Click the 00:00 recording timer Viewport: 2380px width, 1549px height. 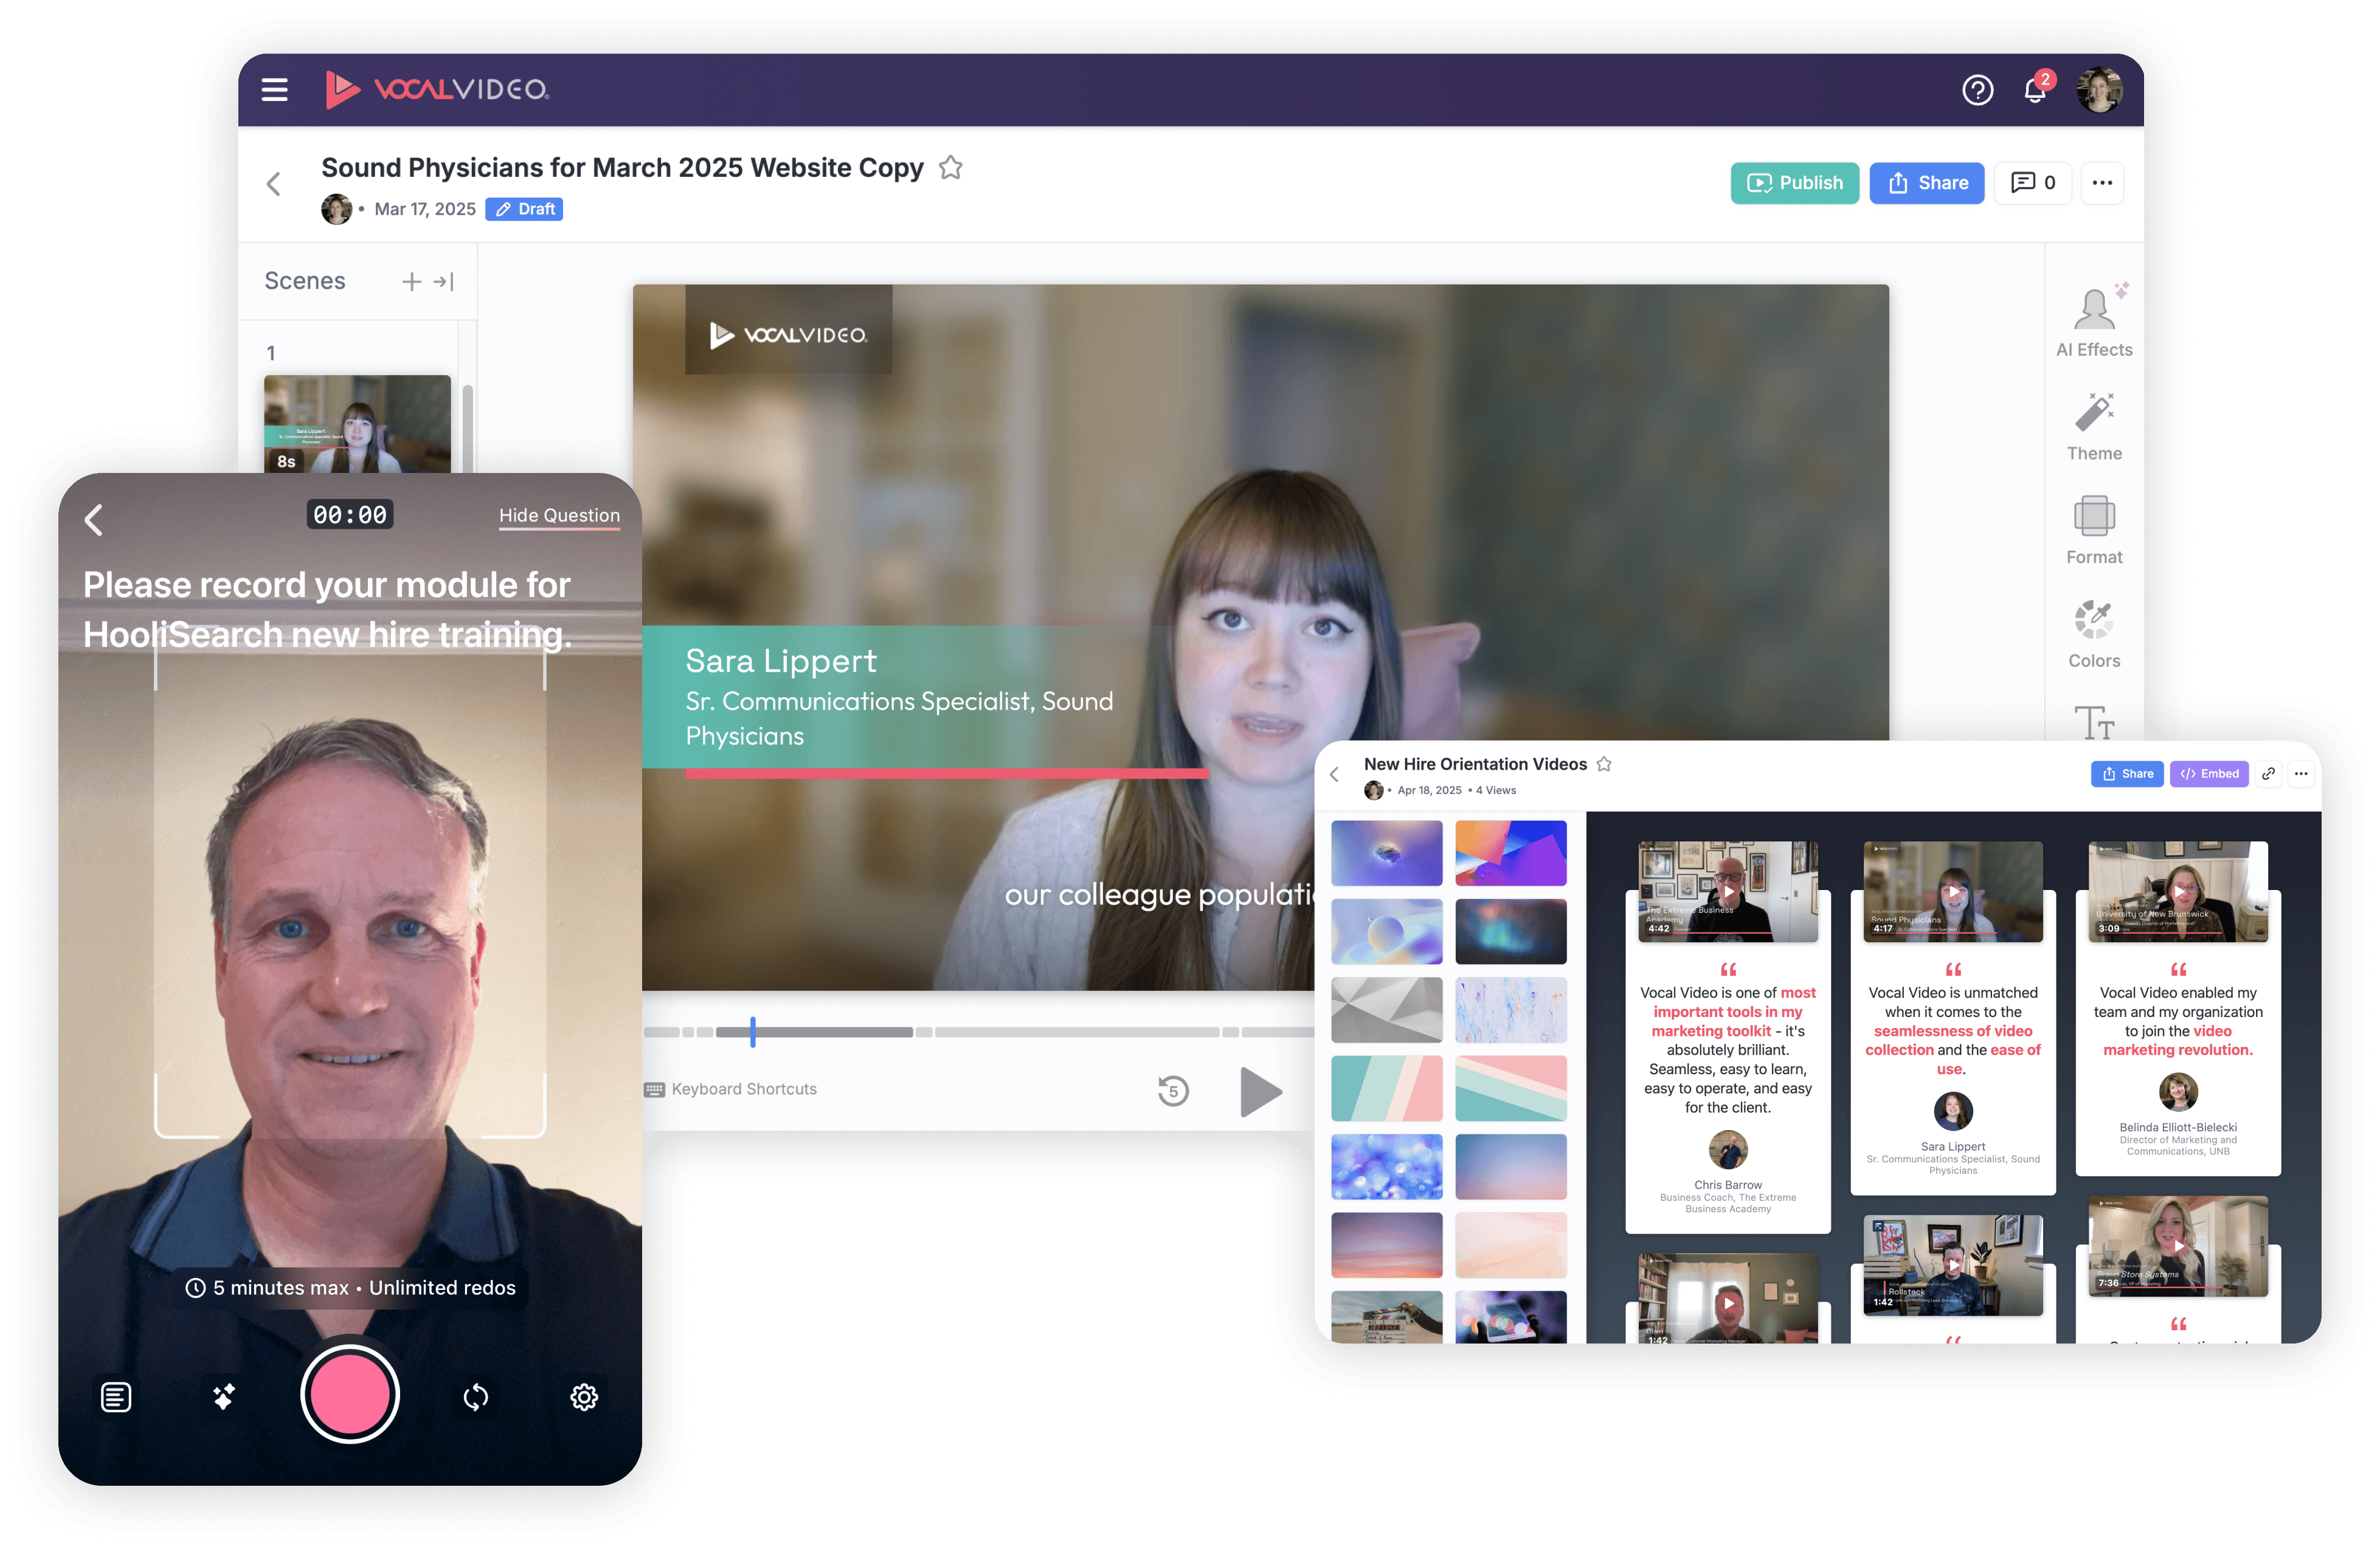tap(350, 514)
